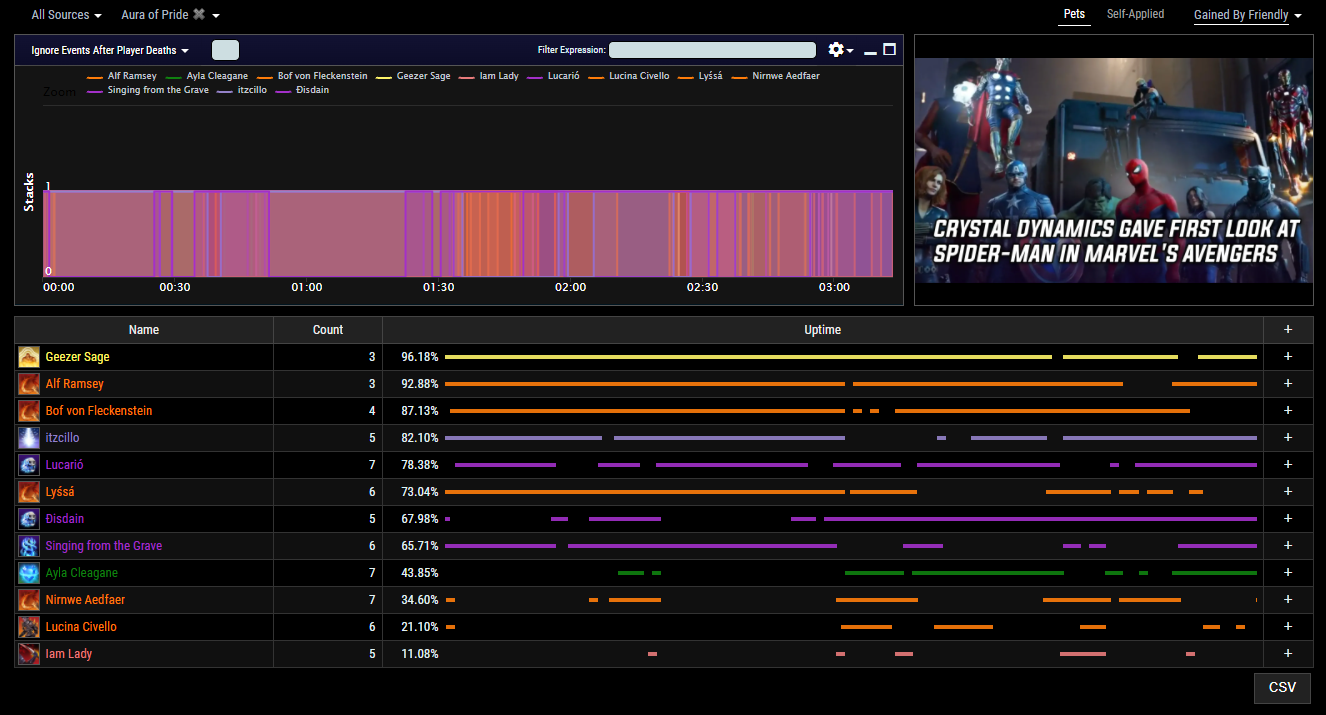Open Ignore Events After Player Deaths dropdown

pyautogui.click(x=110, y=50)
